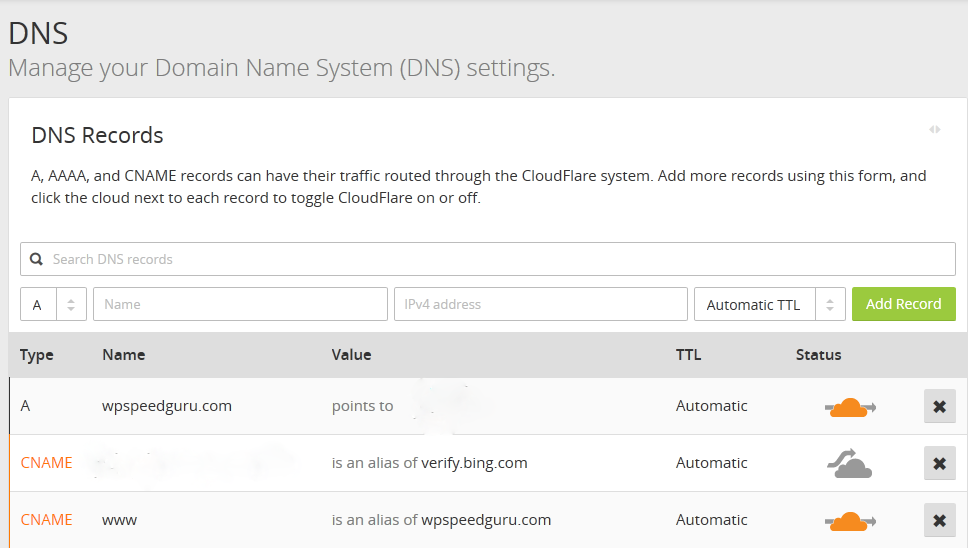Click the 'points to' value in A record
Viewport: 968px width, 548px height.
pyautogui.click(x=362, y=406)
